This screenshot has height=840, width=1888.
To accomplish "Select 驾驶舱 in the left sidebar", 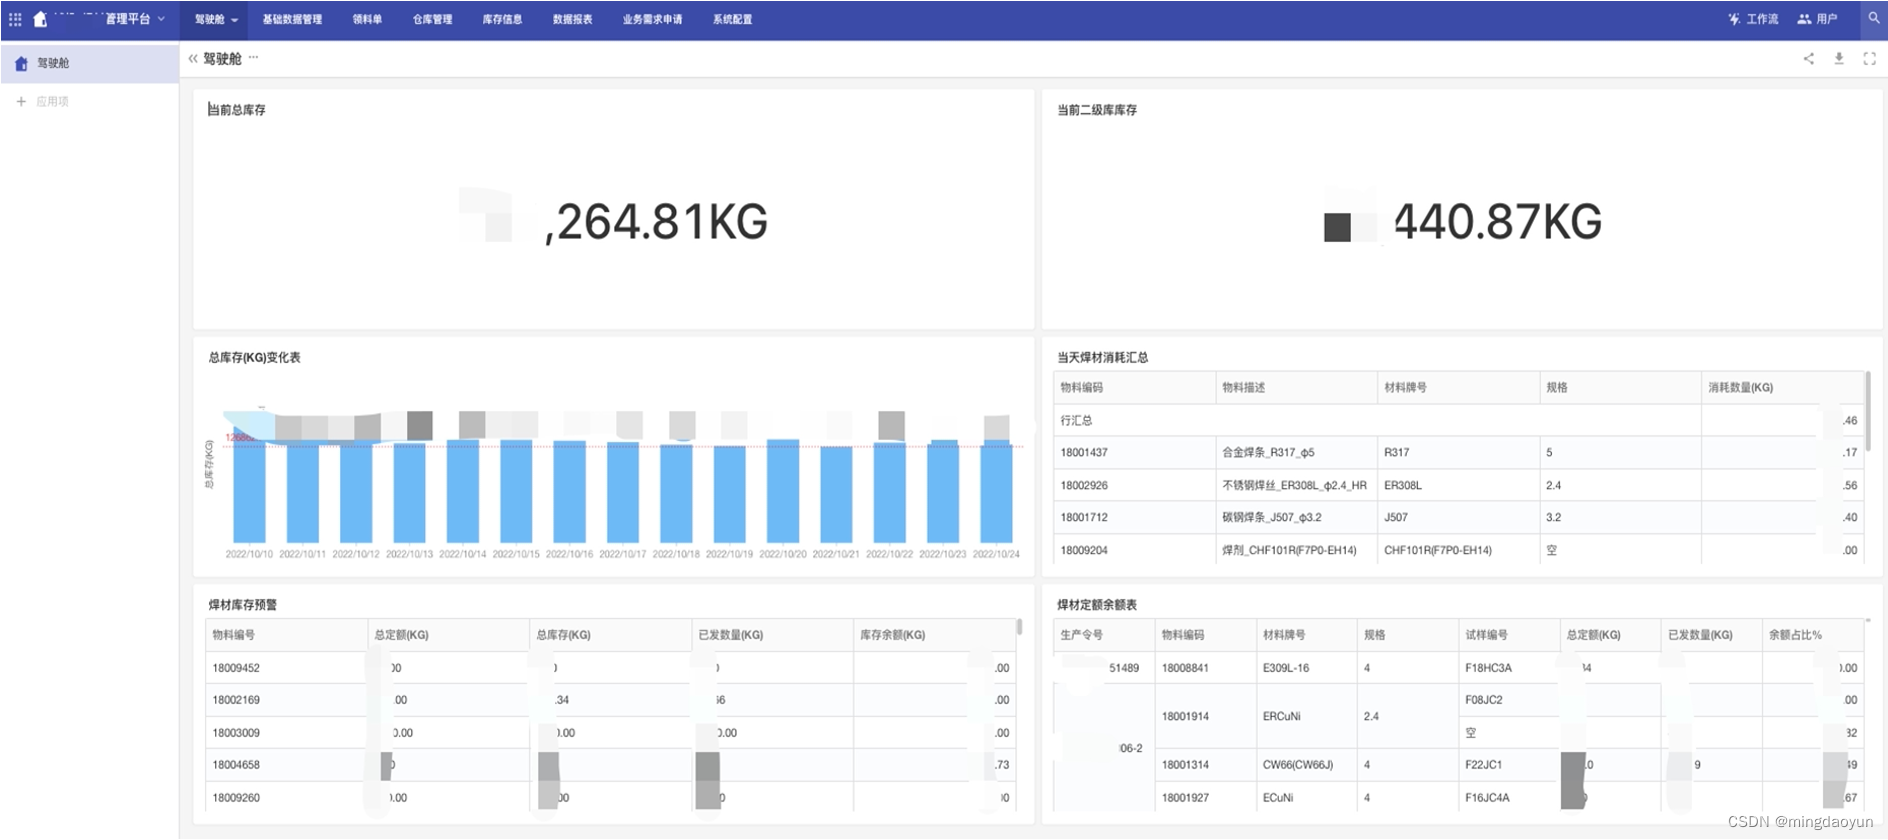I will pos(90,63).
